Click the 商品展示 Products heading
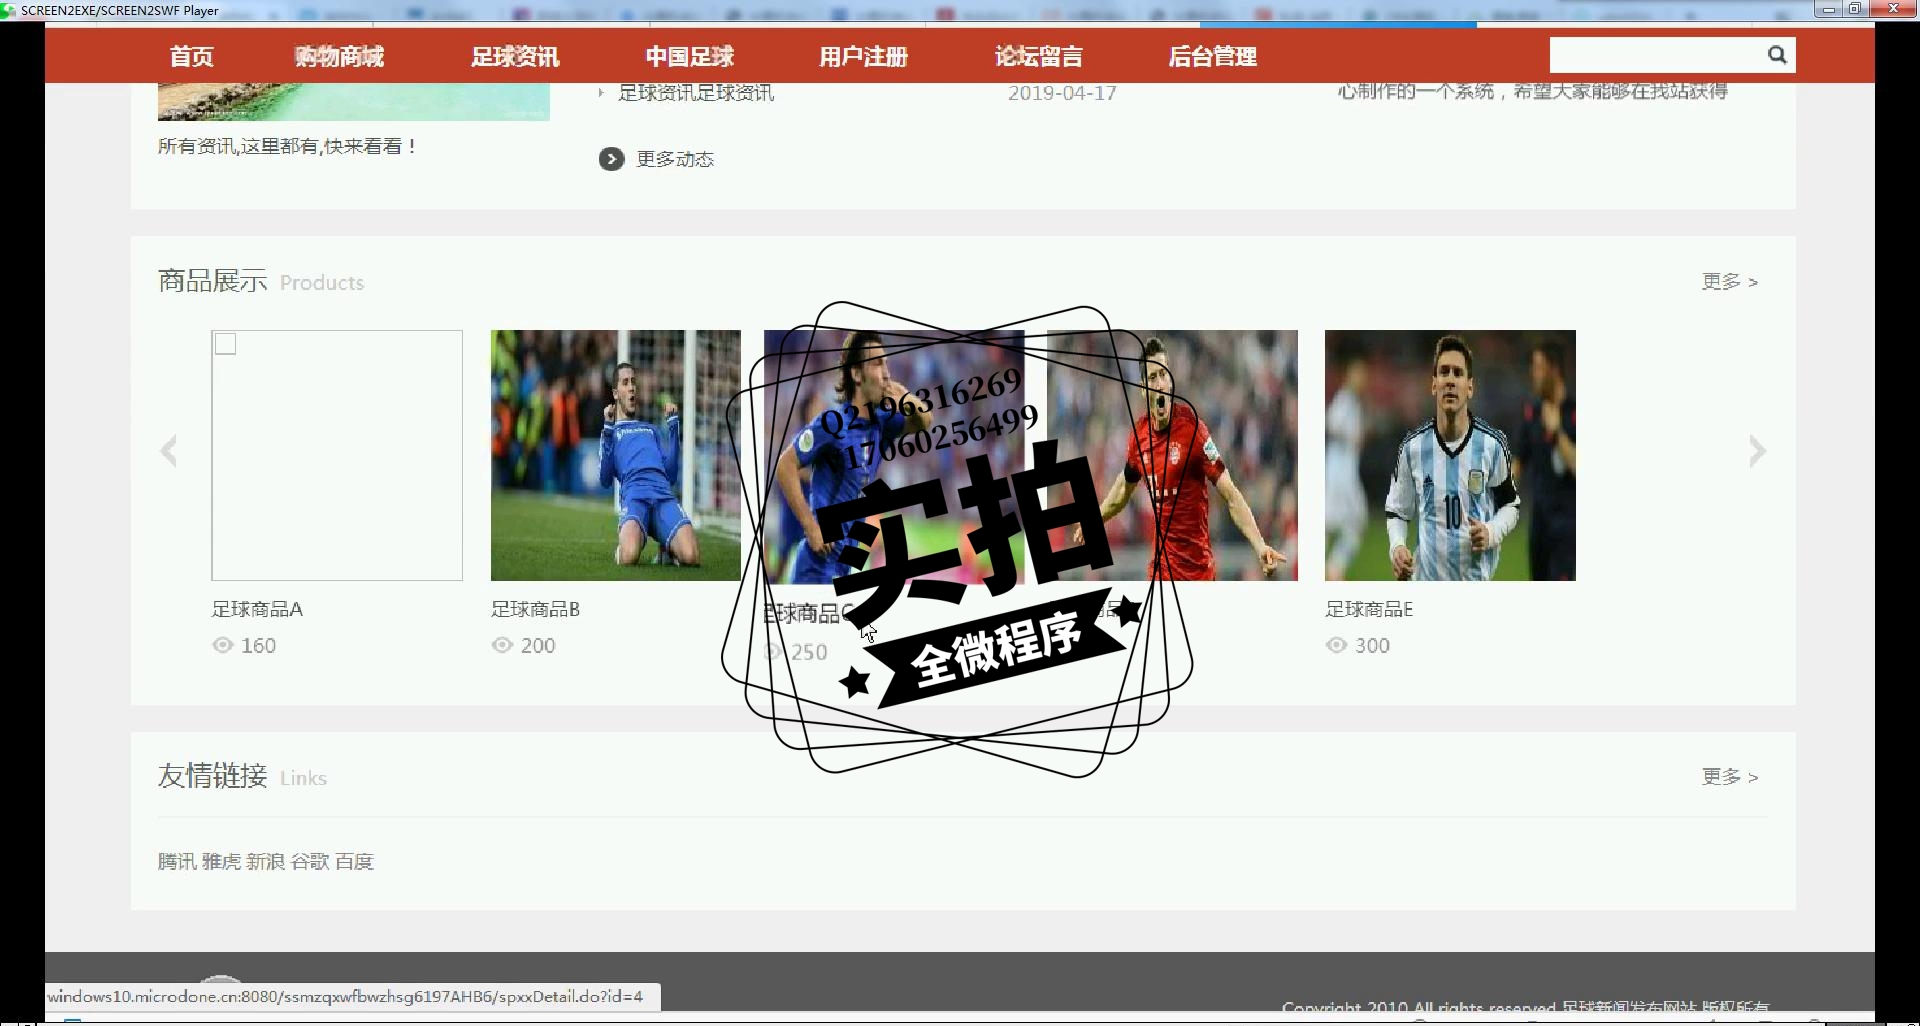 click(261, 281)
